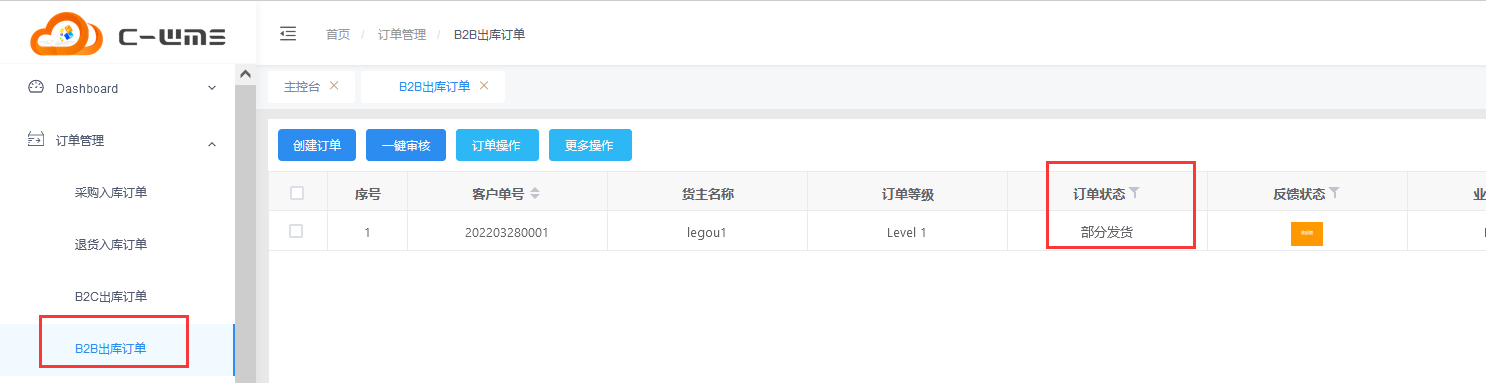
Task: Close the 主控台 tab
Action: [334, 85]
